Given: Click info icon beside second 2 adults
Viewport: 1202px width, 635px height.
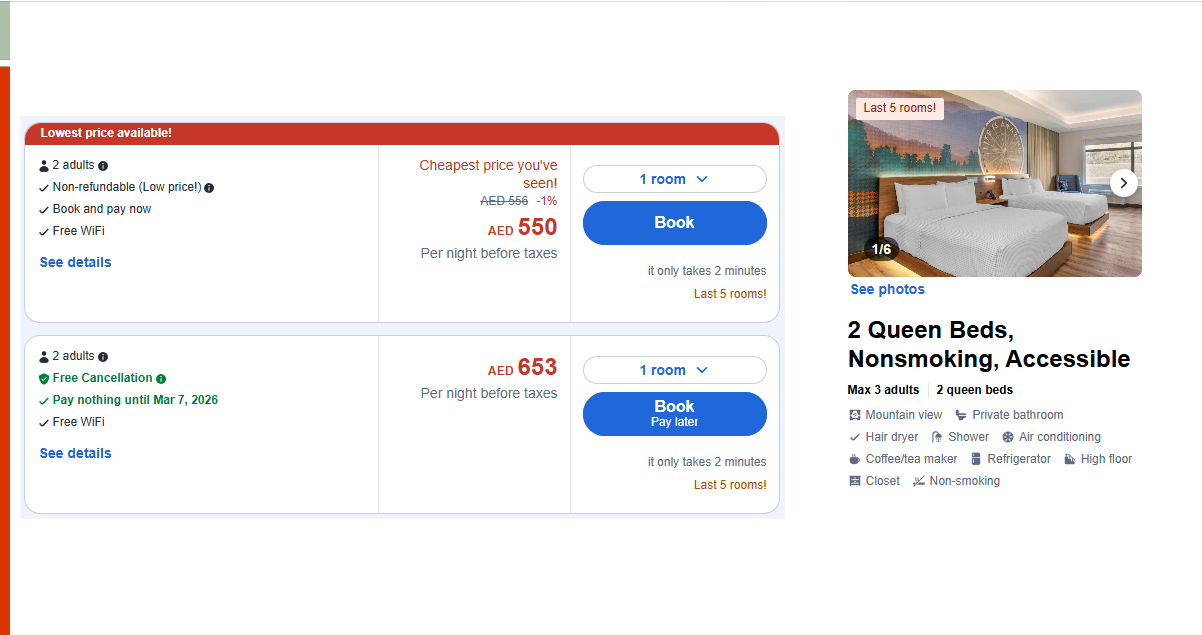Looking at the screenshot, I should [103, 357].
